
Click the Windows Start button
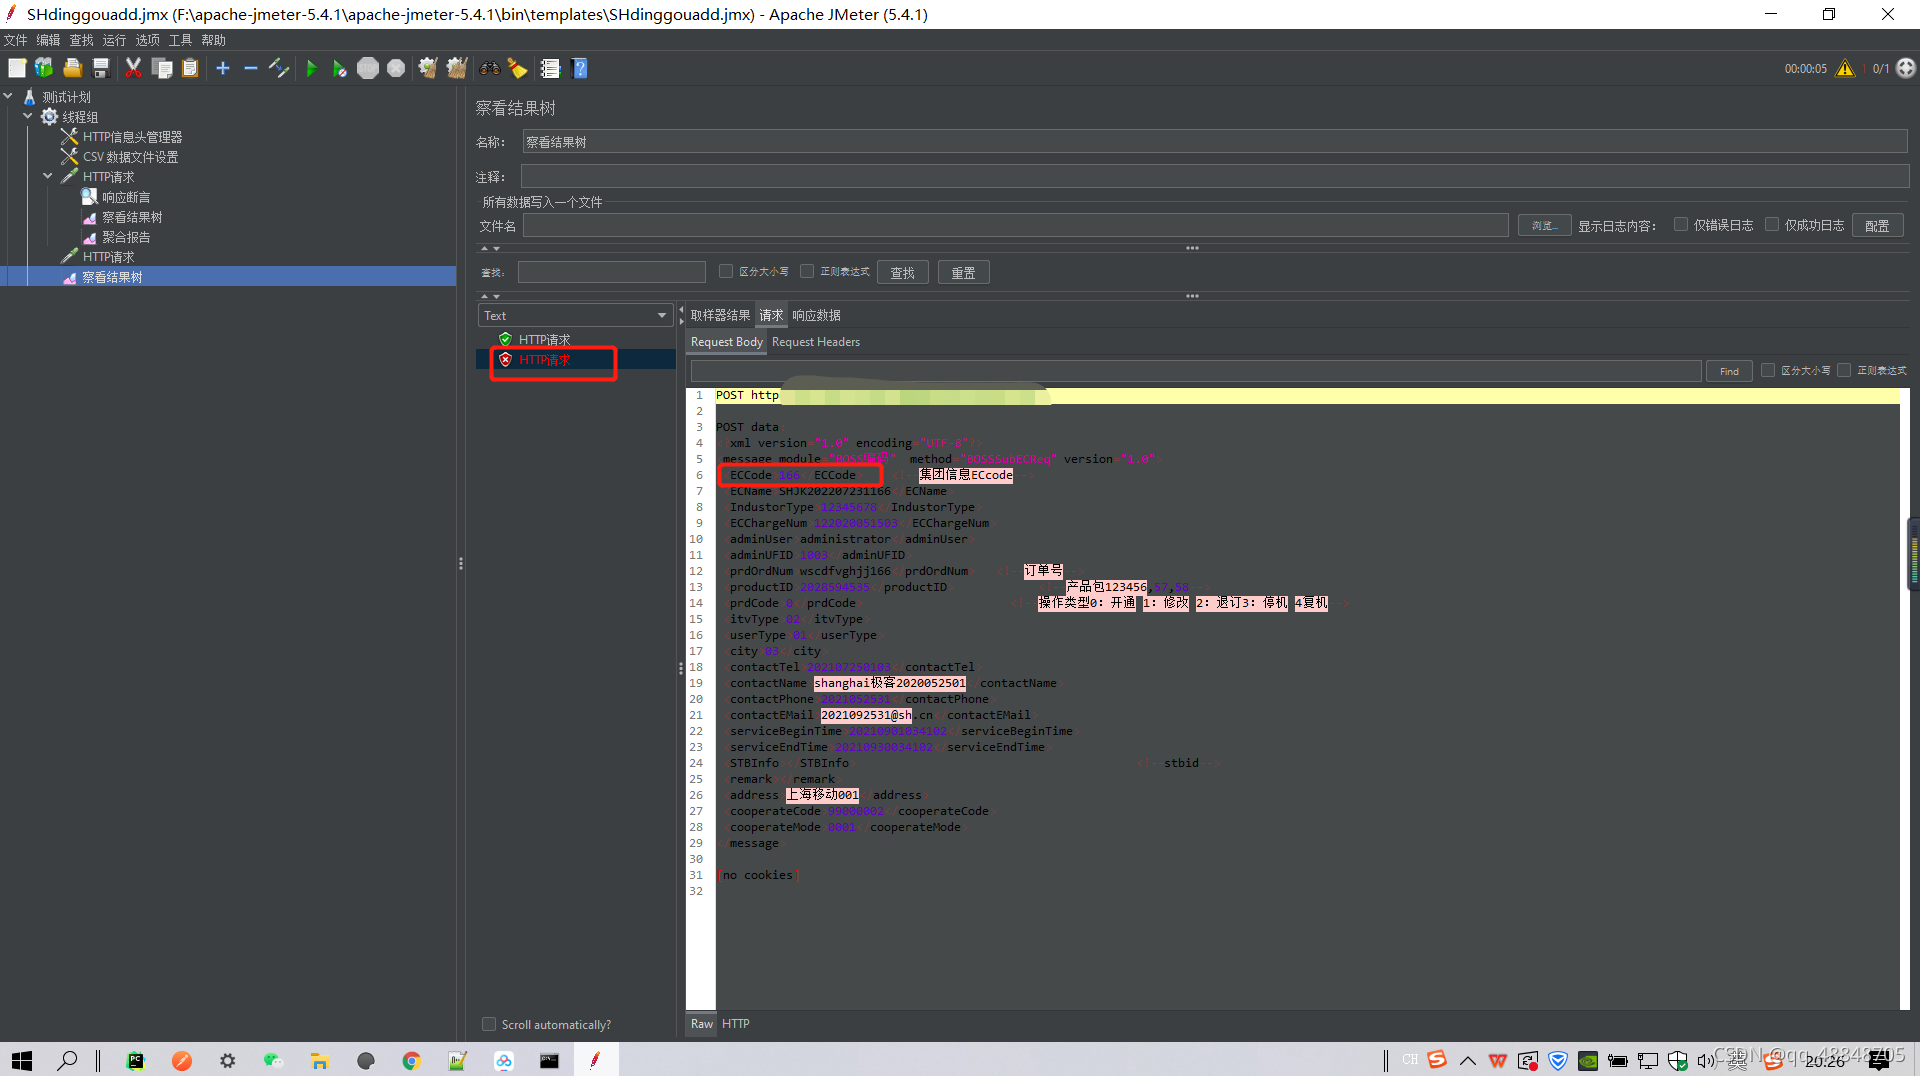(x=22, y=1060)
